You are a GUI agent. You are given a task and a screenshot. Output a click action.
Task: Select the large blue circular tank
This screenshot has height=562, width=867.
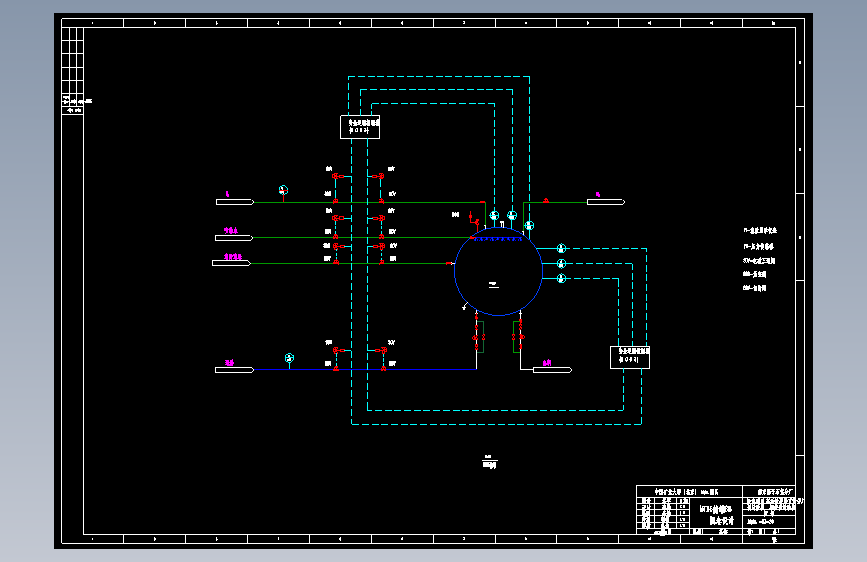[498, 272]
